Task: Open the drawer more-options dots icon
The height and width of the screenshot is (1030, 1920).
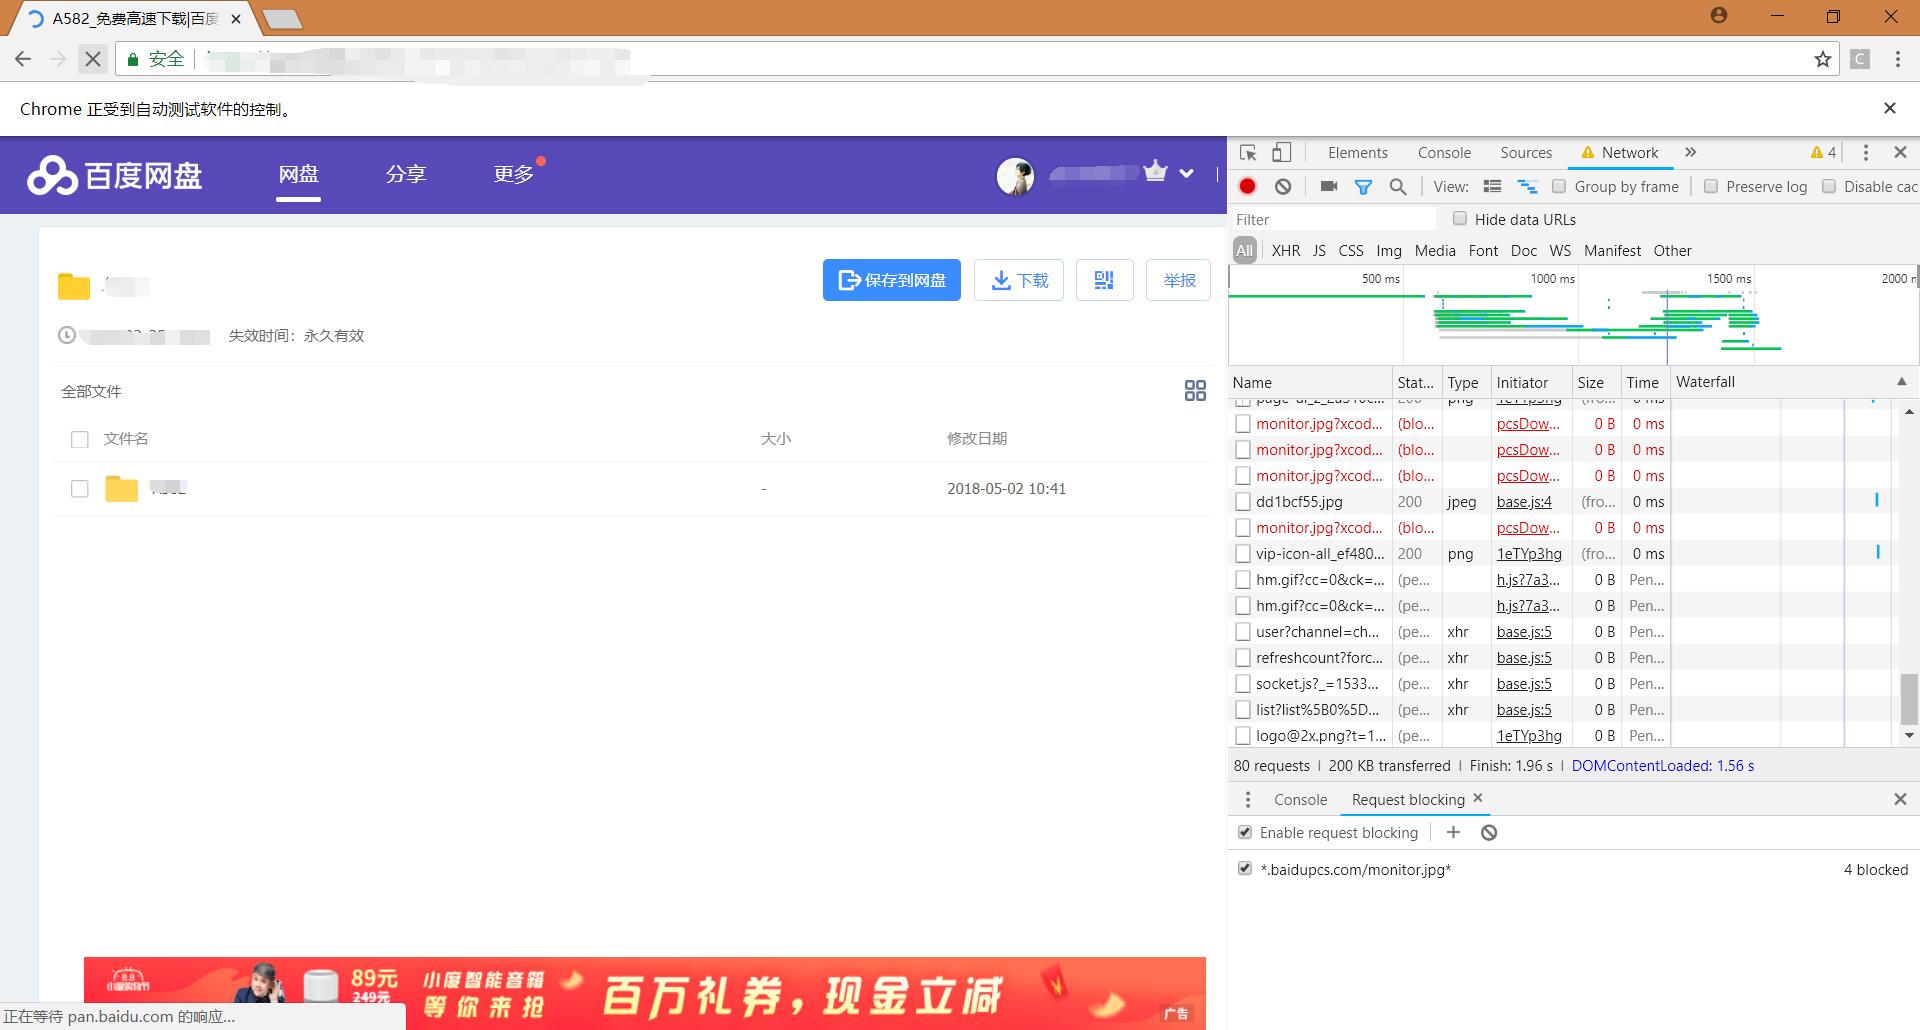Action: 1247,800
